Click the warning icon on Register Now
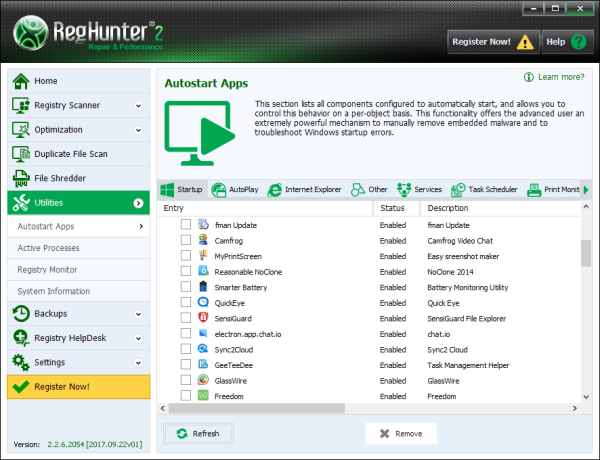 click(524, 42)
